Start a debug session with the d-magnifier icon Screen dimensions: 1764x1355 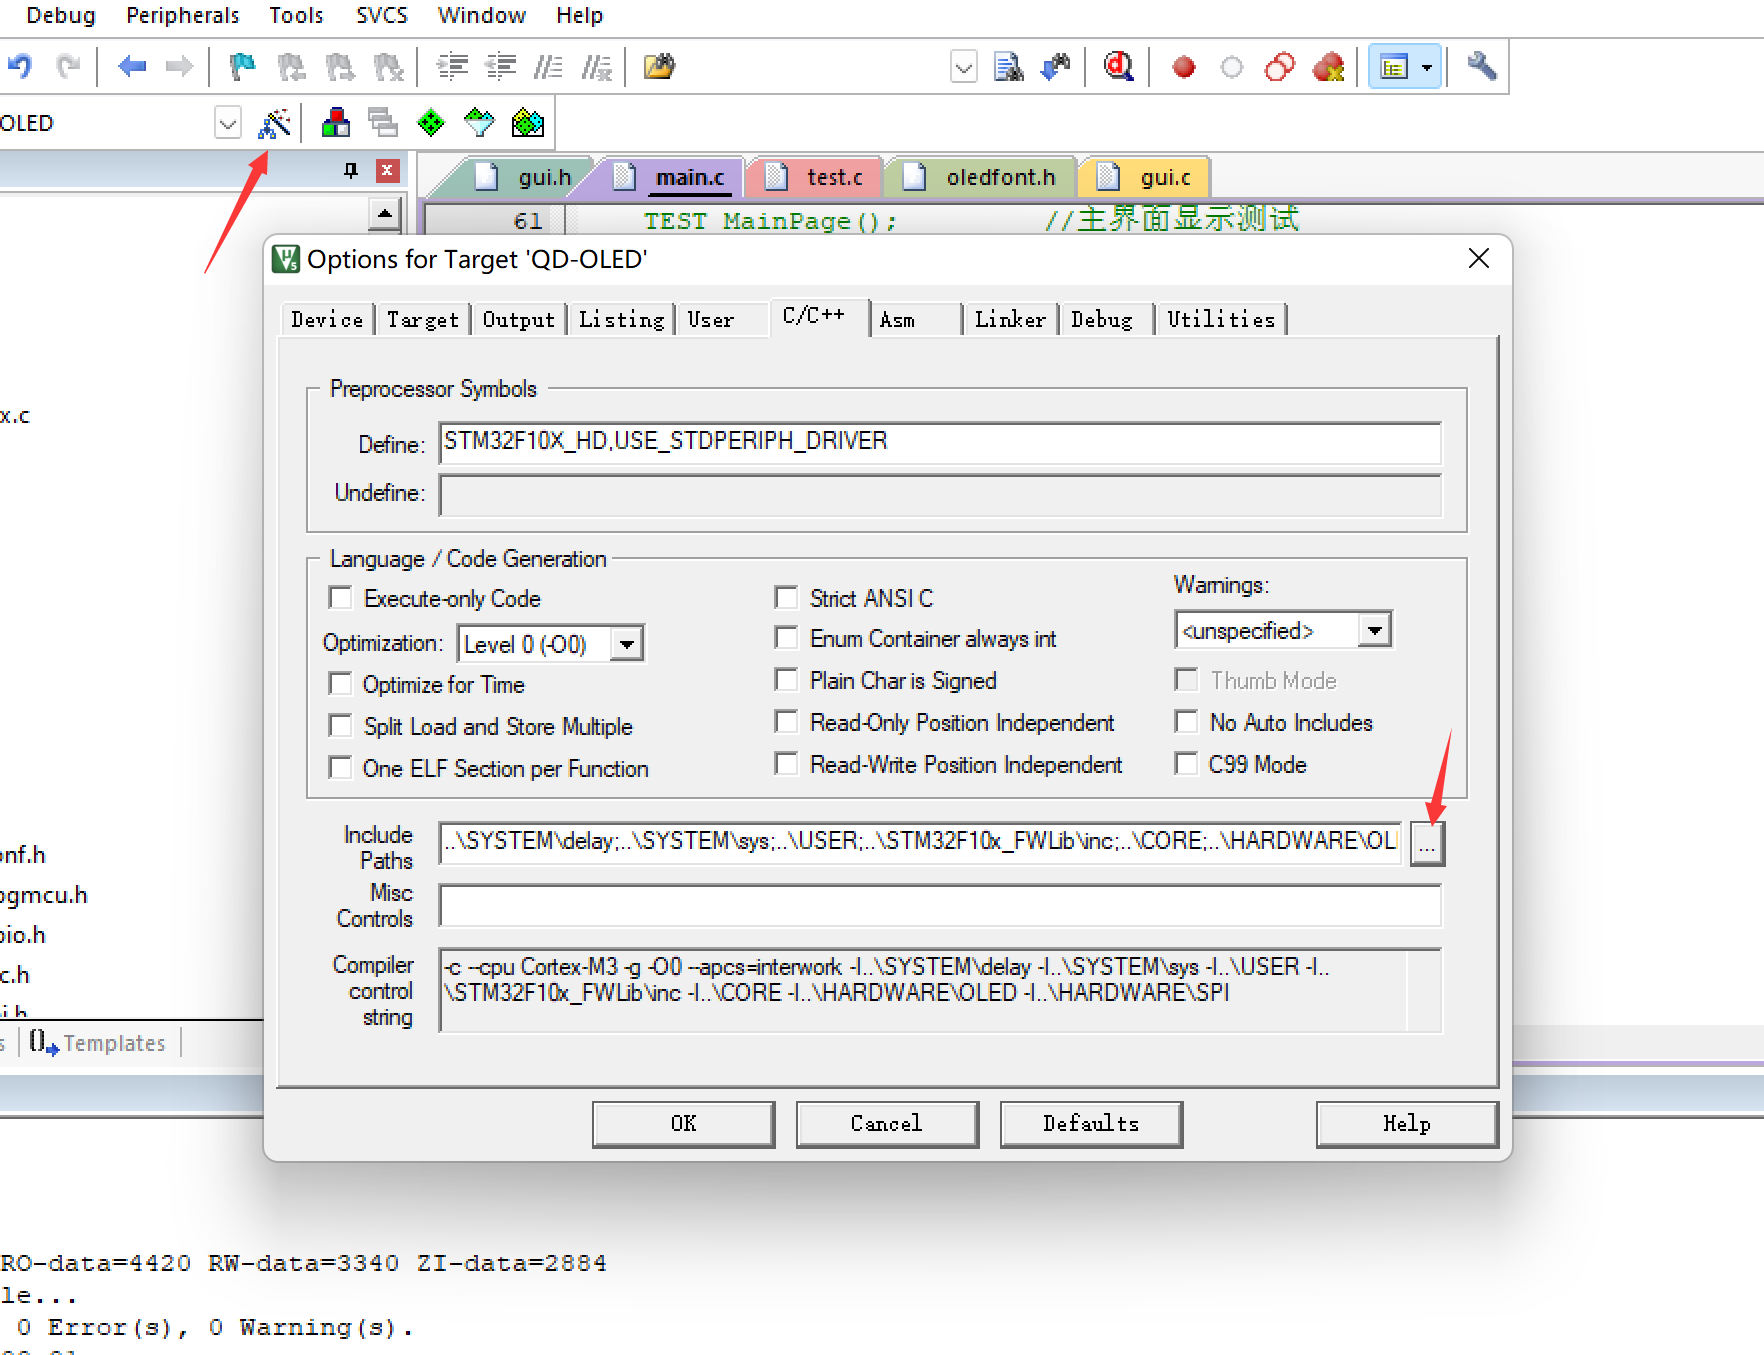click(x=1118, y=66)
